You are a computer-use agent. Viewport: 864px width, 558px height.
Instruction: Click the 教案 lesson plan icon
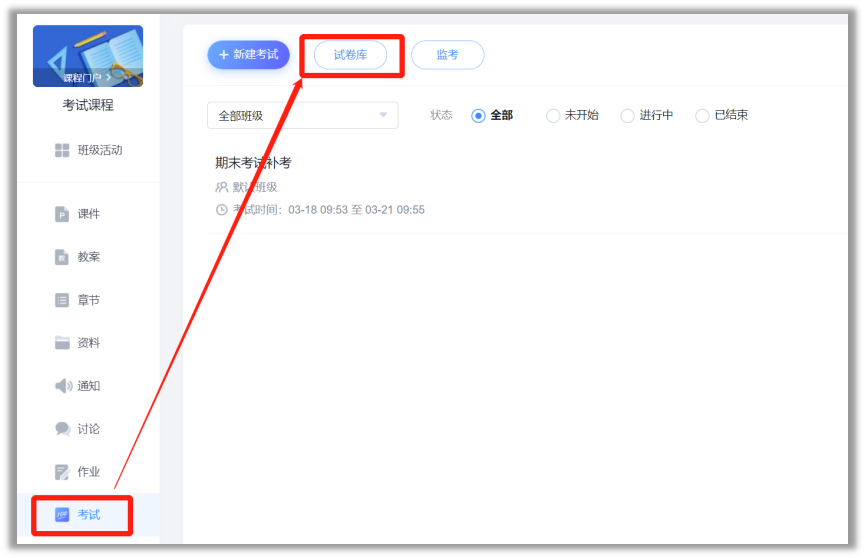(62, 257)
